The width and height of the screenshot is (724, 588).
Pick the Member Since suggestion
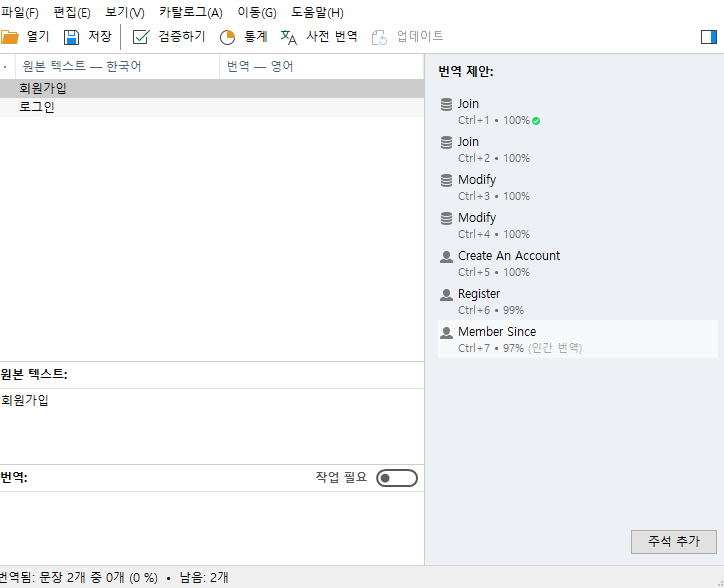(496, 332)
